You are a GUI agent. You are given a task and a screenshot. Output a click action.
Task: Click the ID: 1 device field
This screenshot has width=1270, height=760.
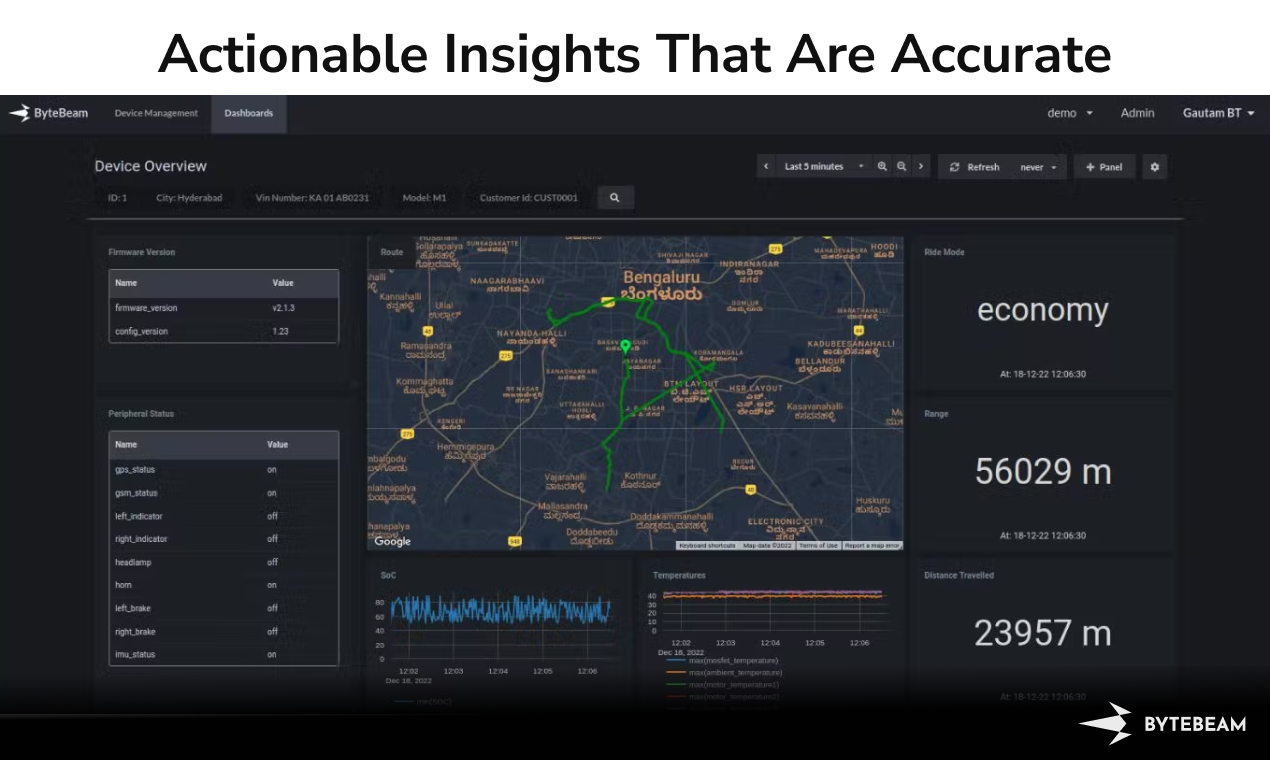pyautogui.click(x=118, y=198)
